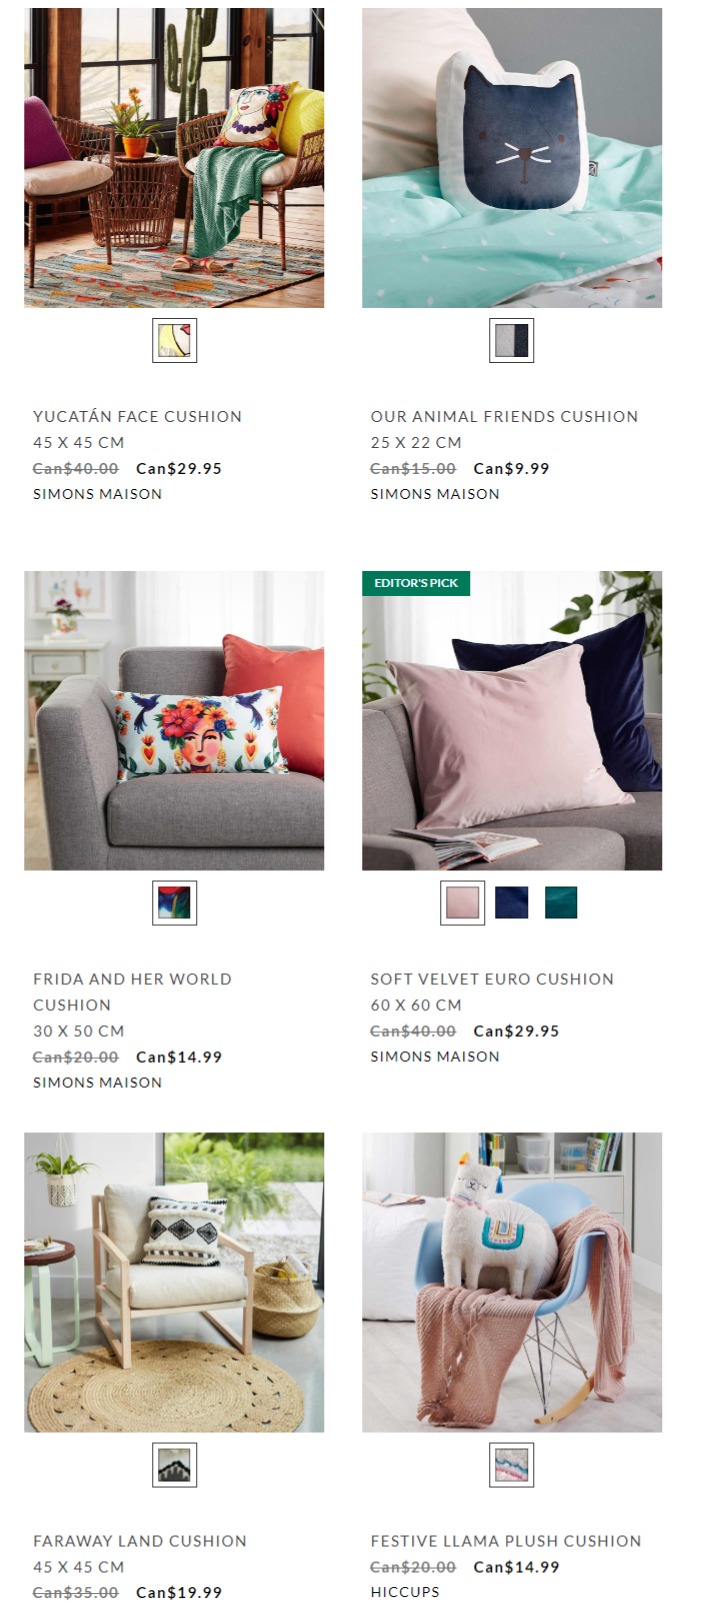Open the Our Animal Friends Cushion link
710x1607 pixels.
[x=504, y=417]
